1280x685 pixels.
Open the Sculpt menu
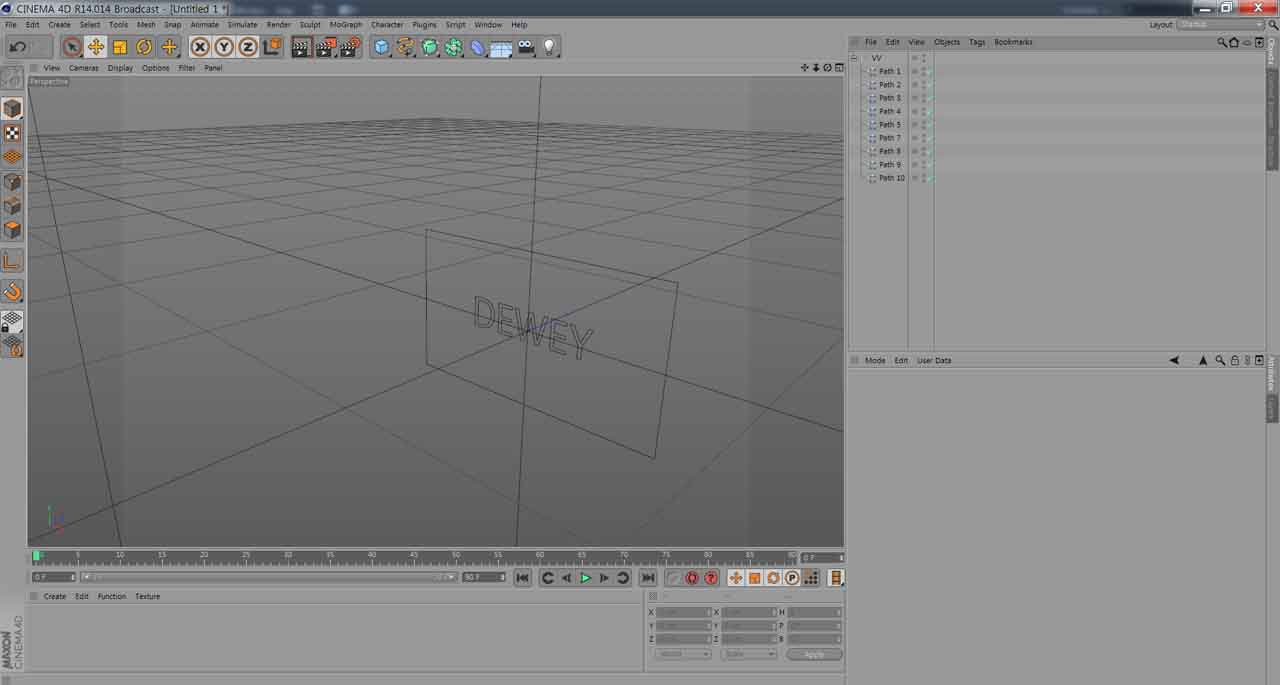point(310,24)
